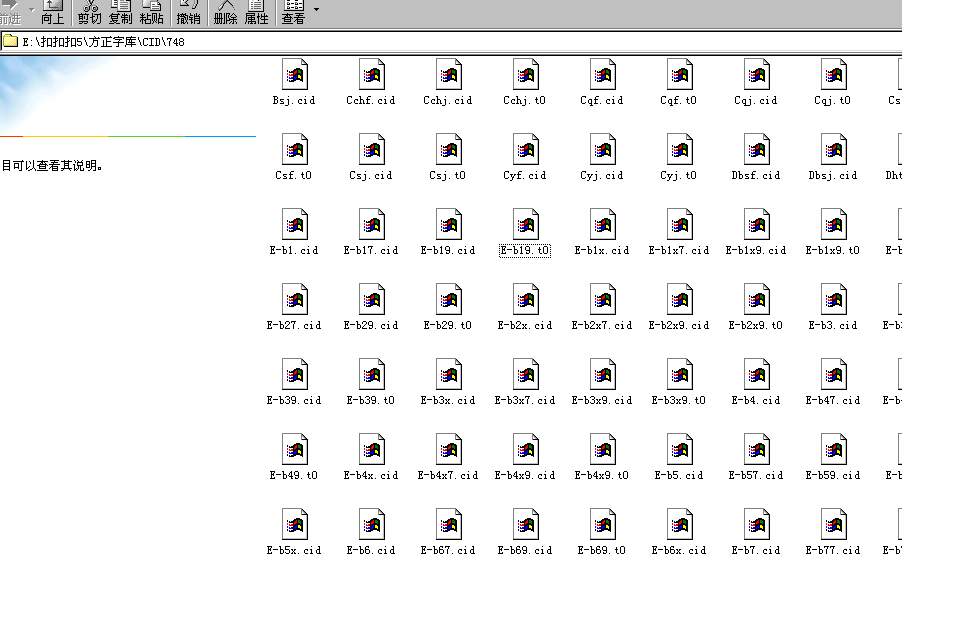Image resolution: width=961 pixels, height=627 pixels.
Task: Select the Csj.cid file icon
Action: coord(372,149)
